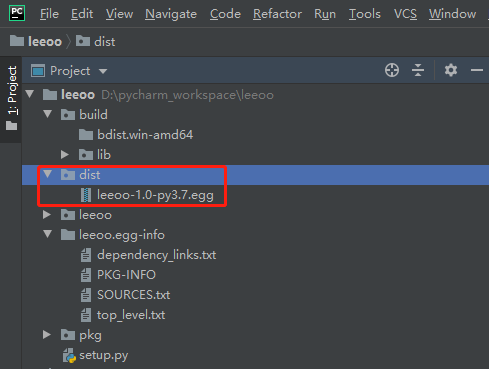Collapse the build folder
The image size is (489, 369).
(x=48, y=114)
